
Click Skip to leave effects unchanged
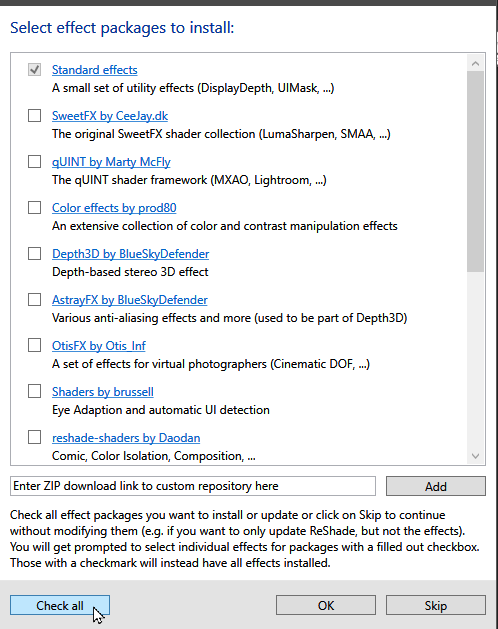click(x=436, y=605)
